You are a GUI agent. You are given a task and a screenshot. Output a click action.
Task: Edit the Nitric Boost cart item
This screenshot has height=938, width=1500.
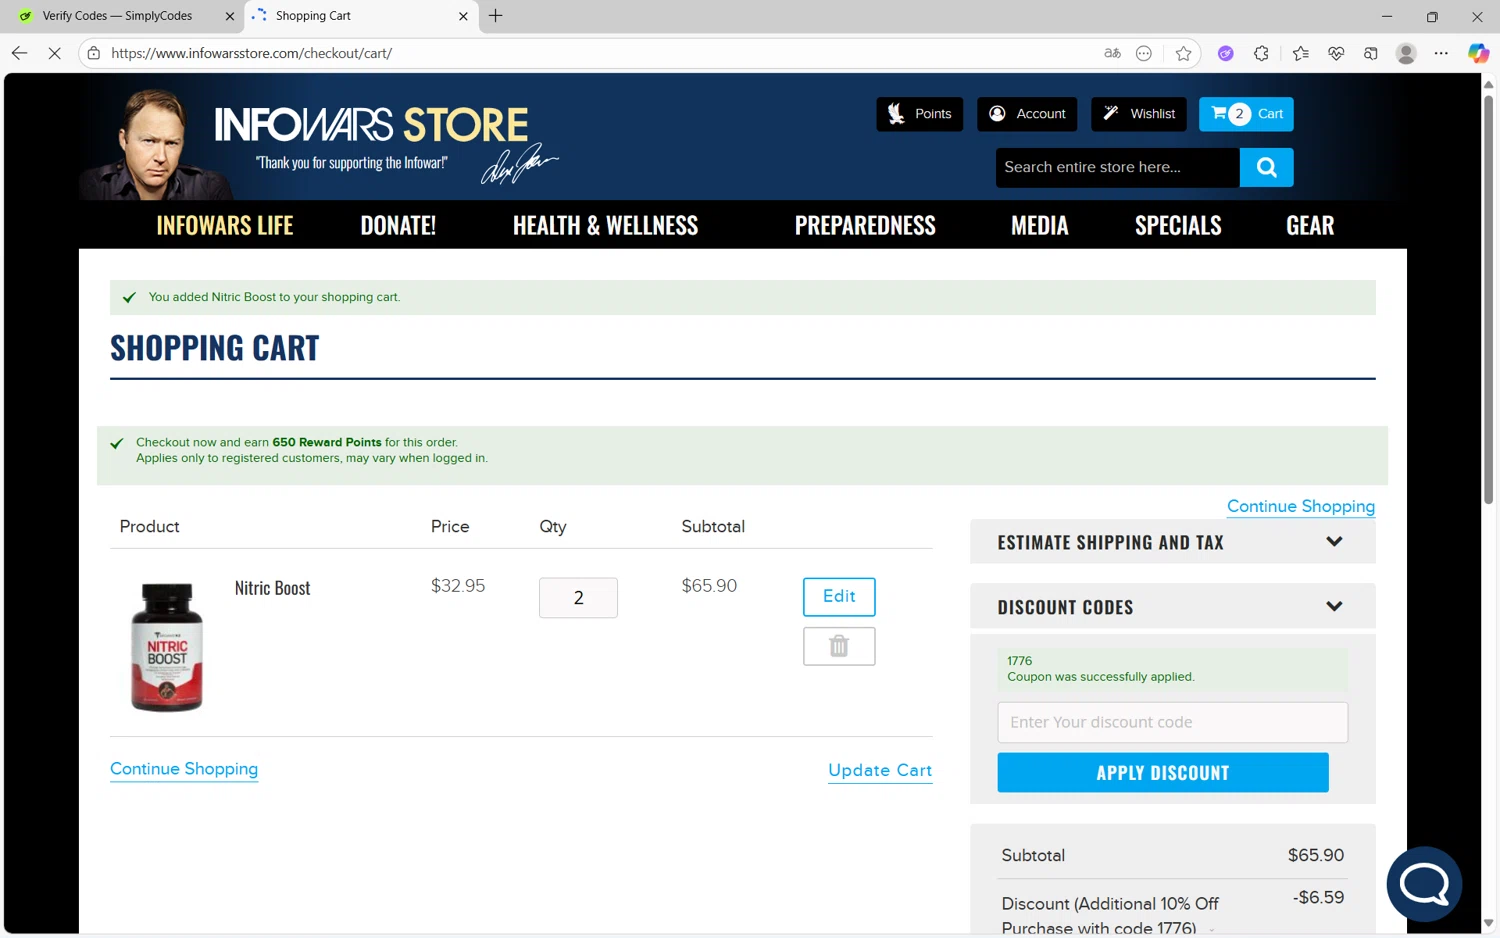[839, 597]
